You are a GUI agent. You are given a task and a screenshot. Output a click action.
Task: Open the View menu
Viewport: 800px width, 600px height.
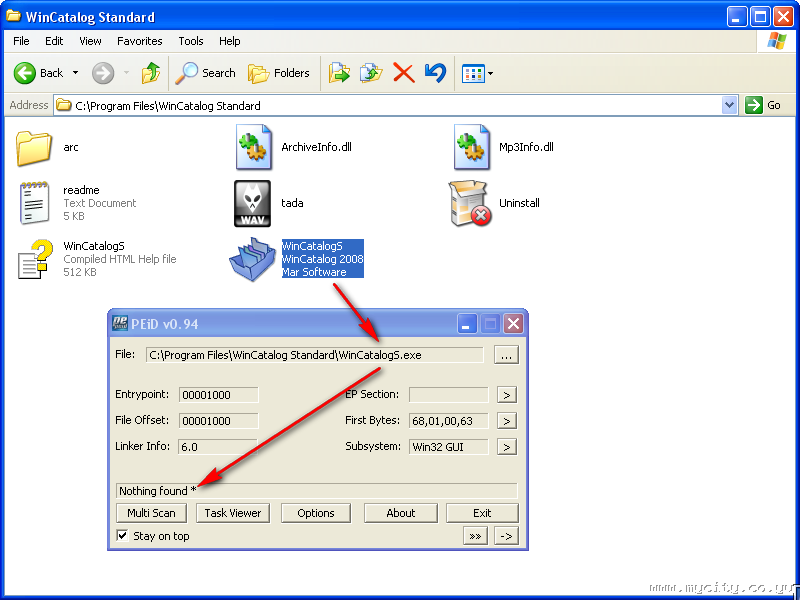tap(90, 41)
